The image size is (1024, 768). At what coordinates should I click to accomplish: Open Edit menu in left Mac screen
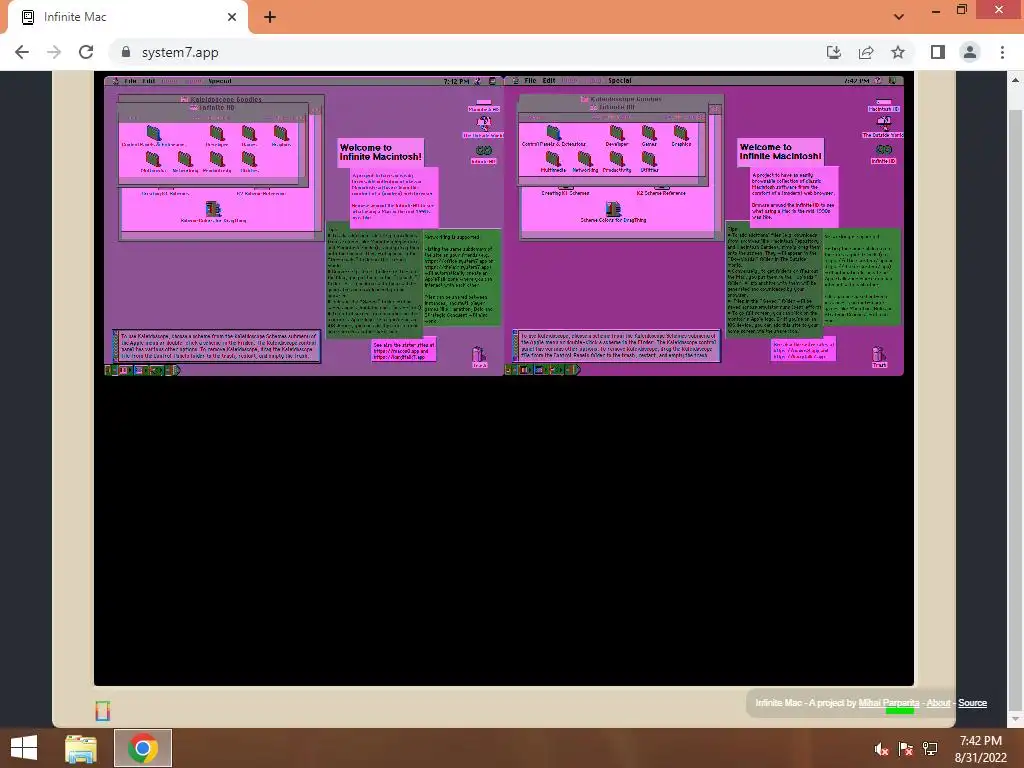pos(149,81)
